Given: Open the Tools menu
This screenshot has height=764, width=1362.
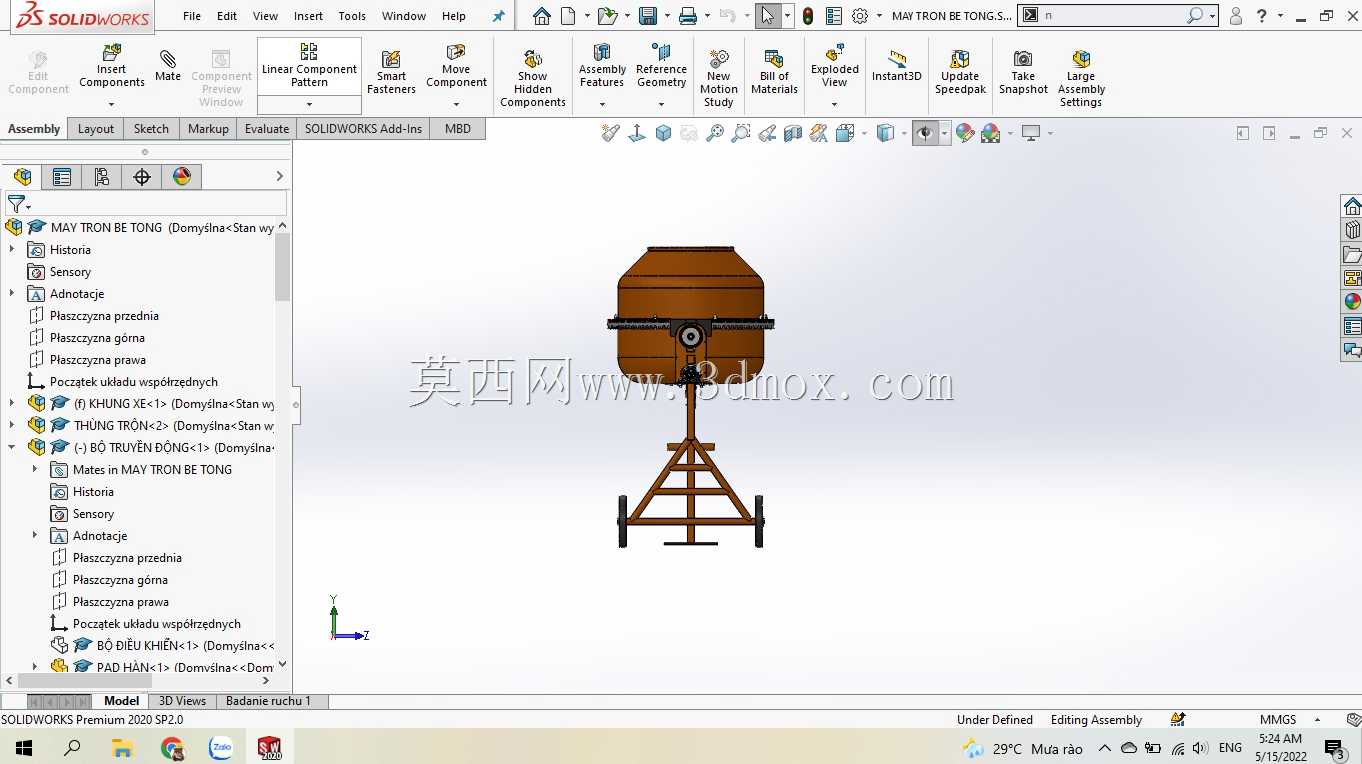Looking at the screenshot, I should pos(352,16).
